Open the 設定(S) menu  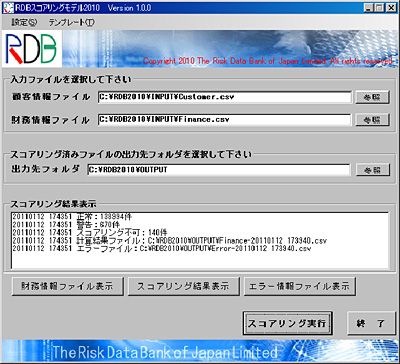[x=24, y=22]
